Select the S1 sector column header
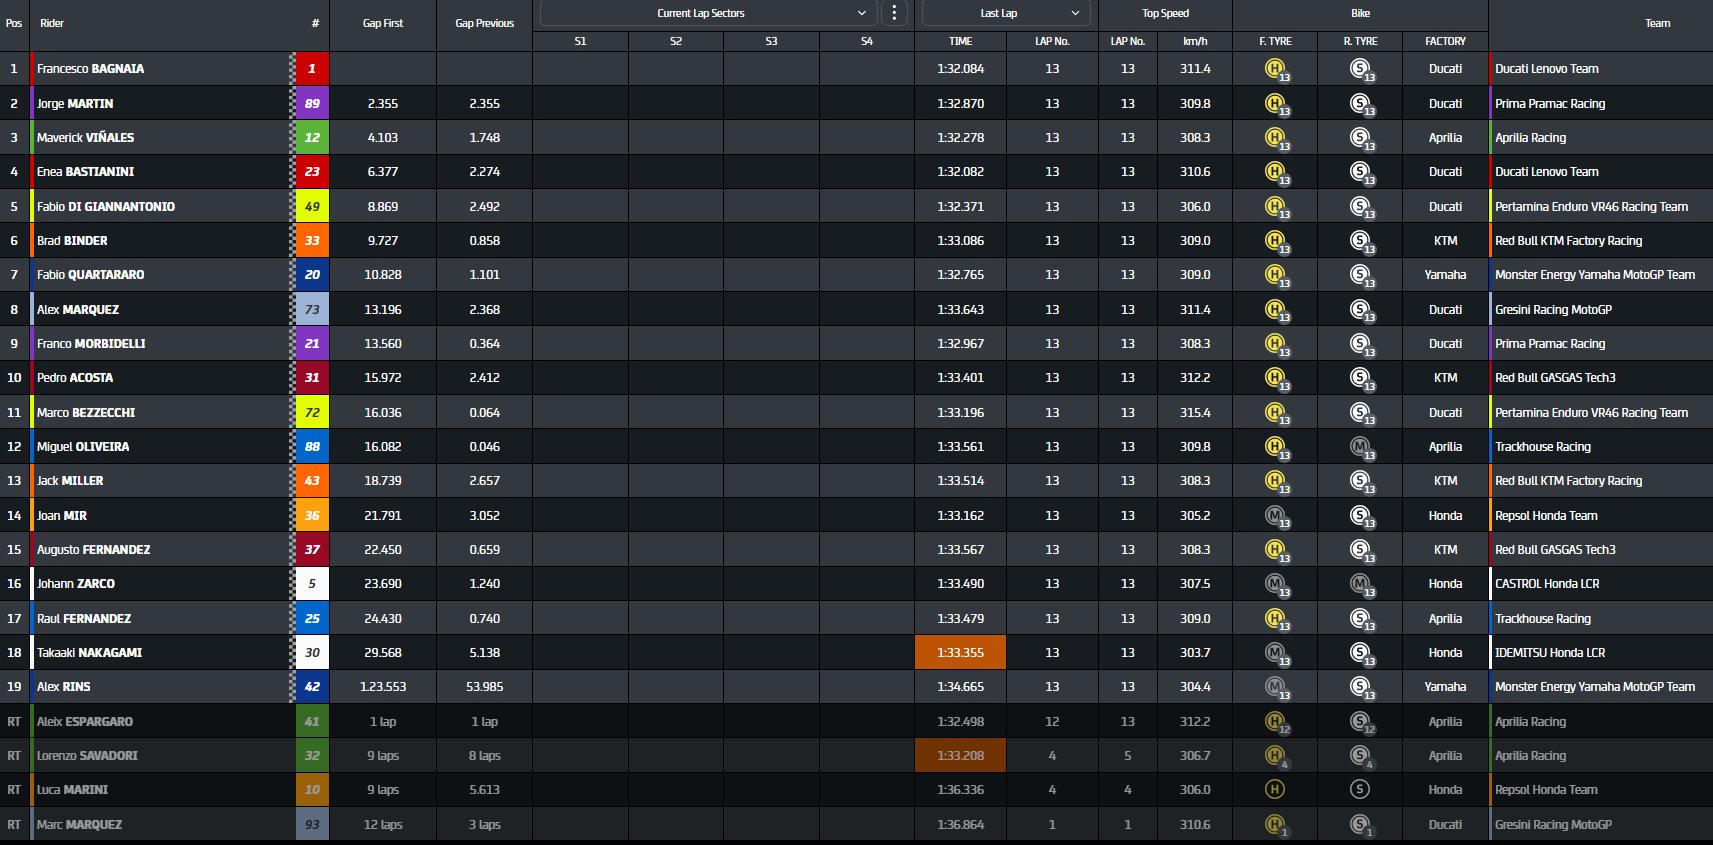 tap(581, 41)
